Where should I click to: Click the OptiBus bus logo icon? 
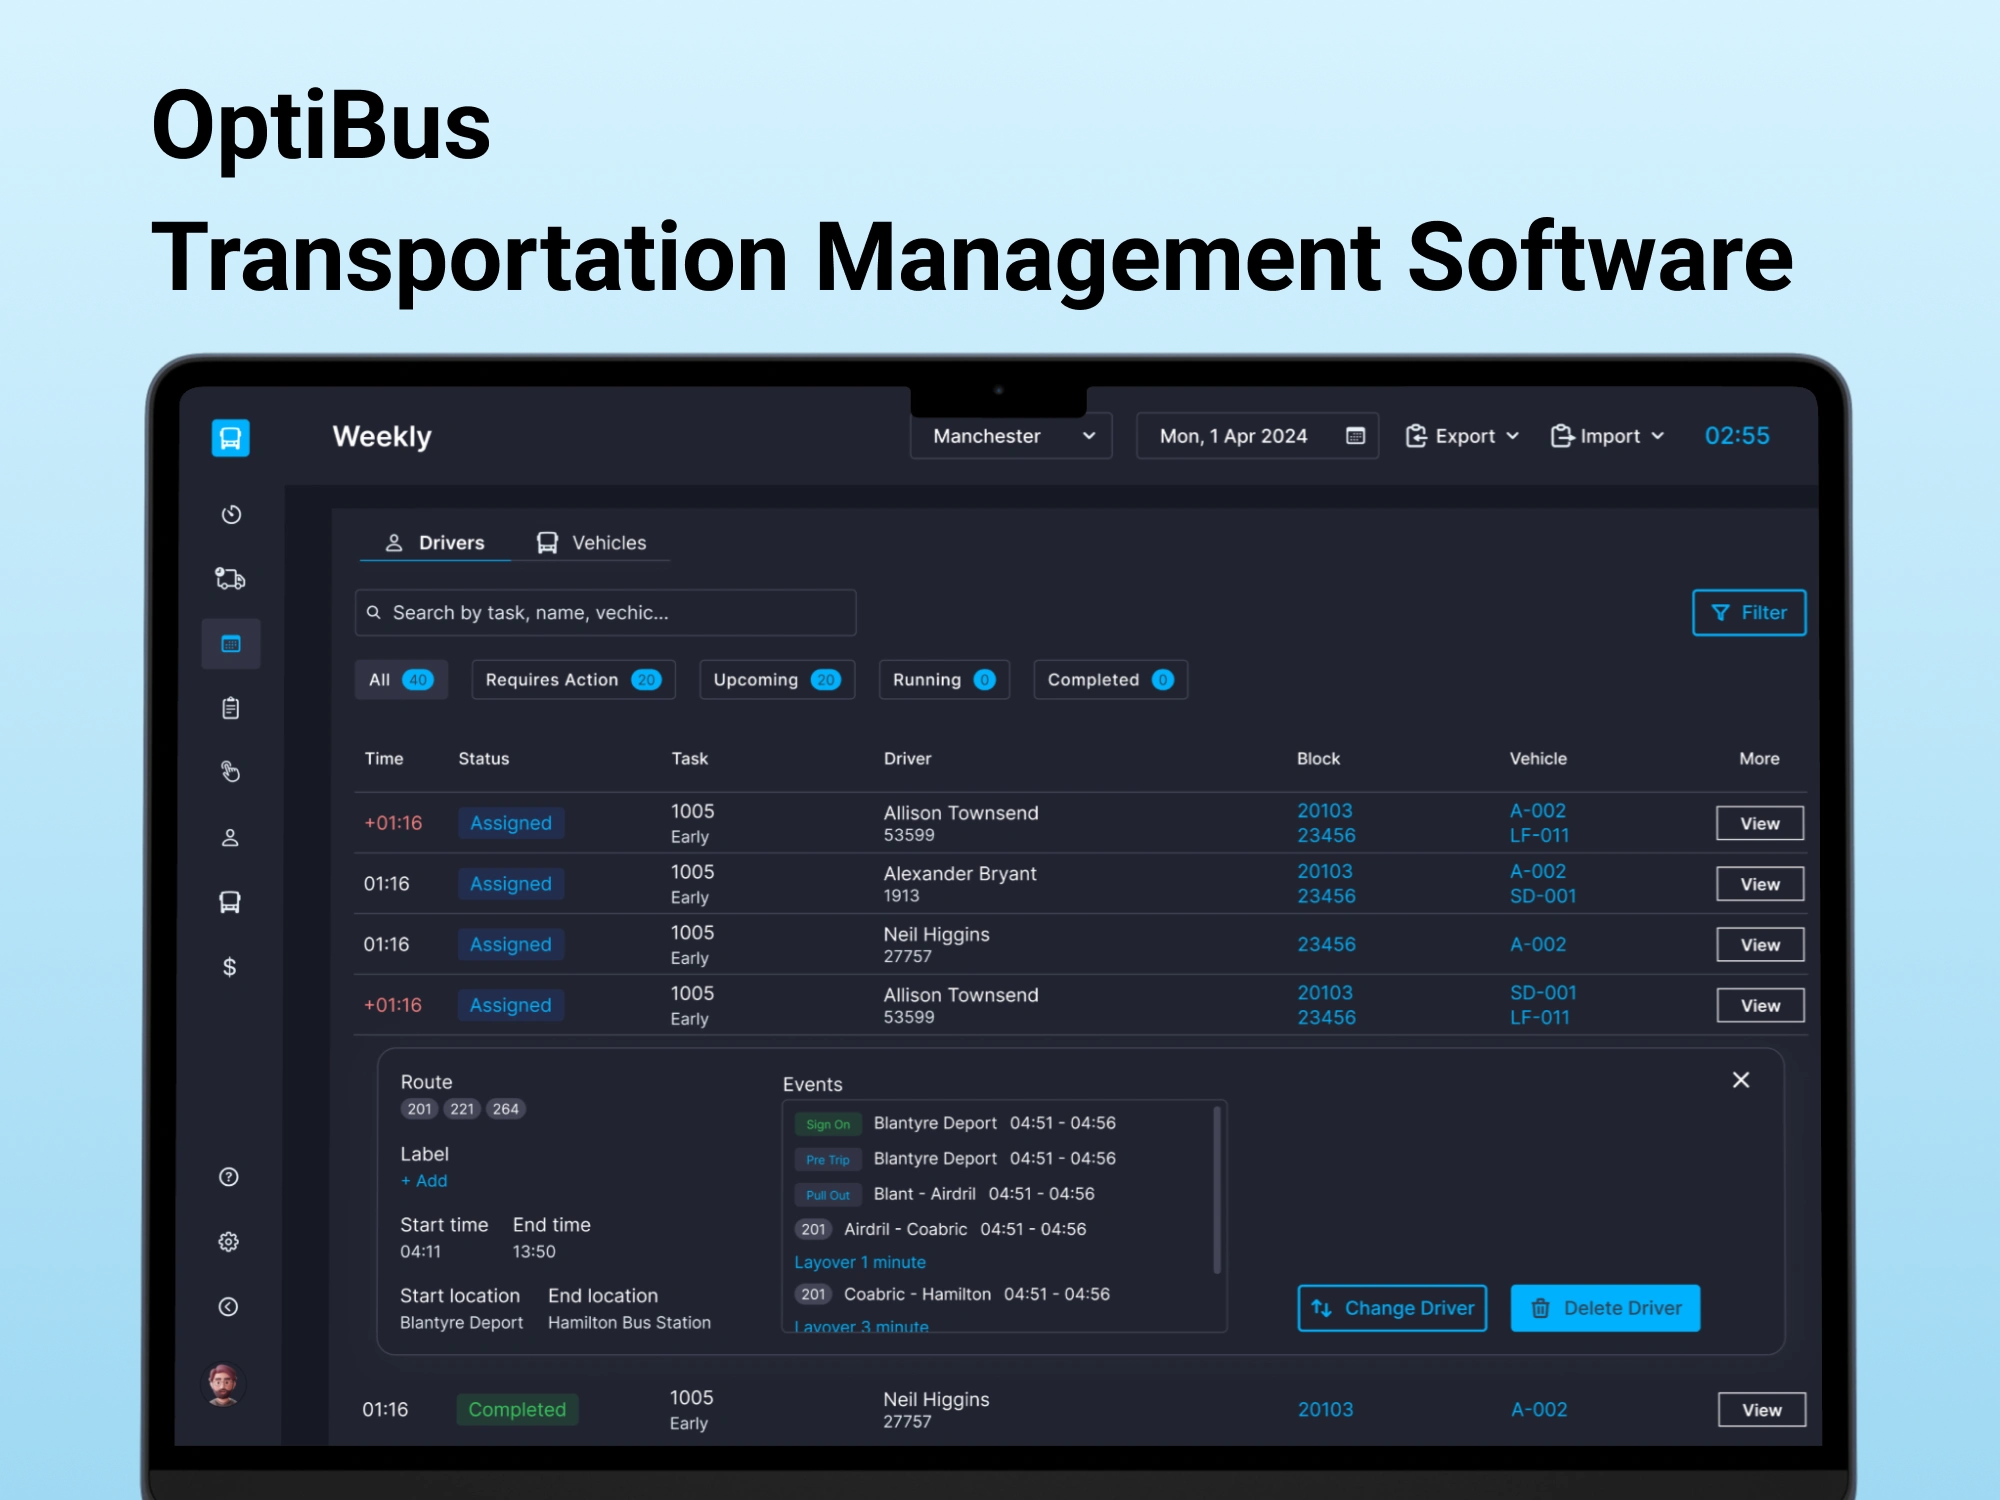pos(230,438)
